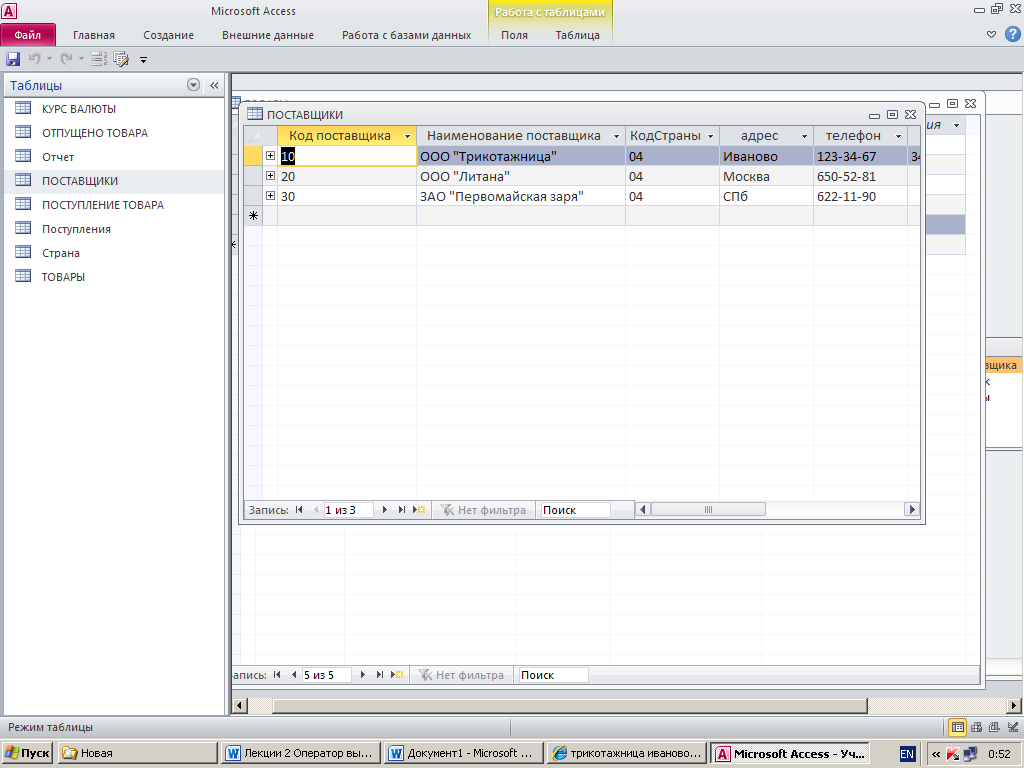Select КУРС ВАЛЮТЫ table in navigation pane

[x=114, y=109]
